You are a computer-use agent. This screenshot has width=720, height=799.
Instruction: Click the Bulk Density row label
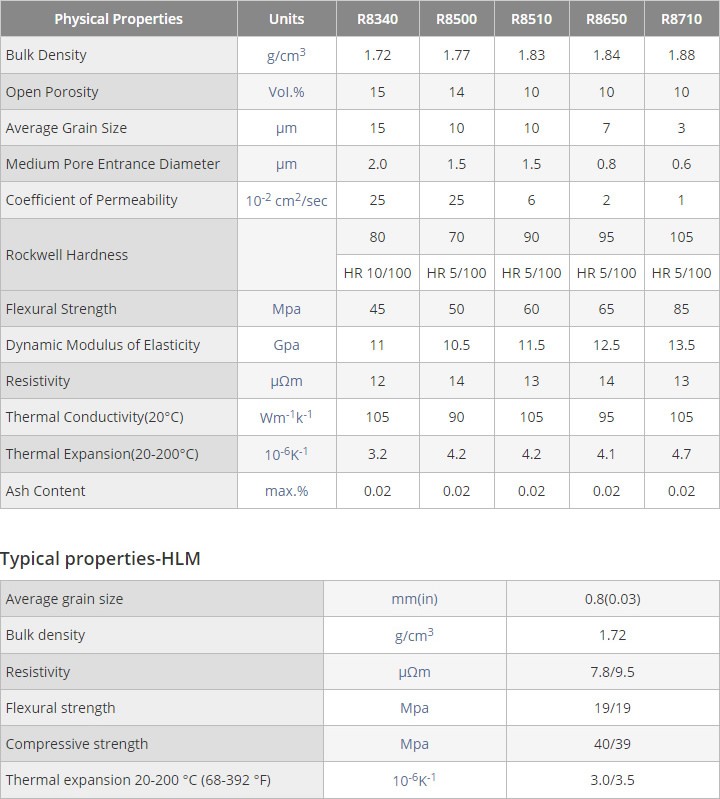pyautogui.click(x=46, y=55)
